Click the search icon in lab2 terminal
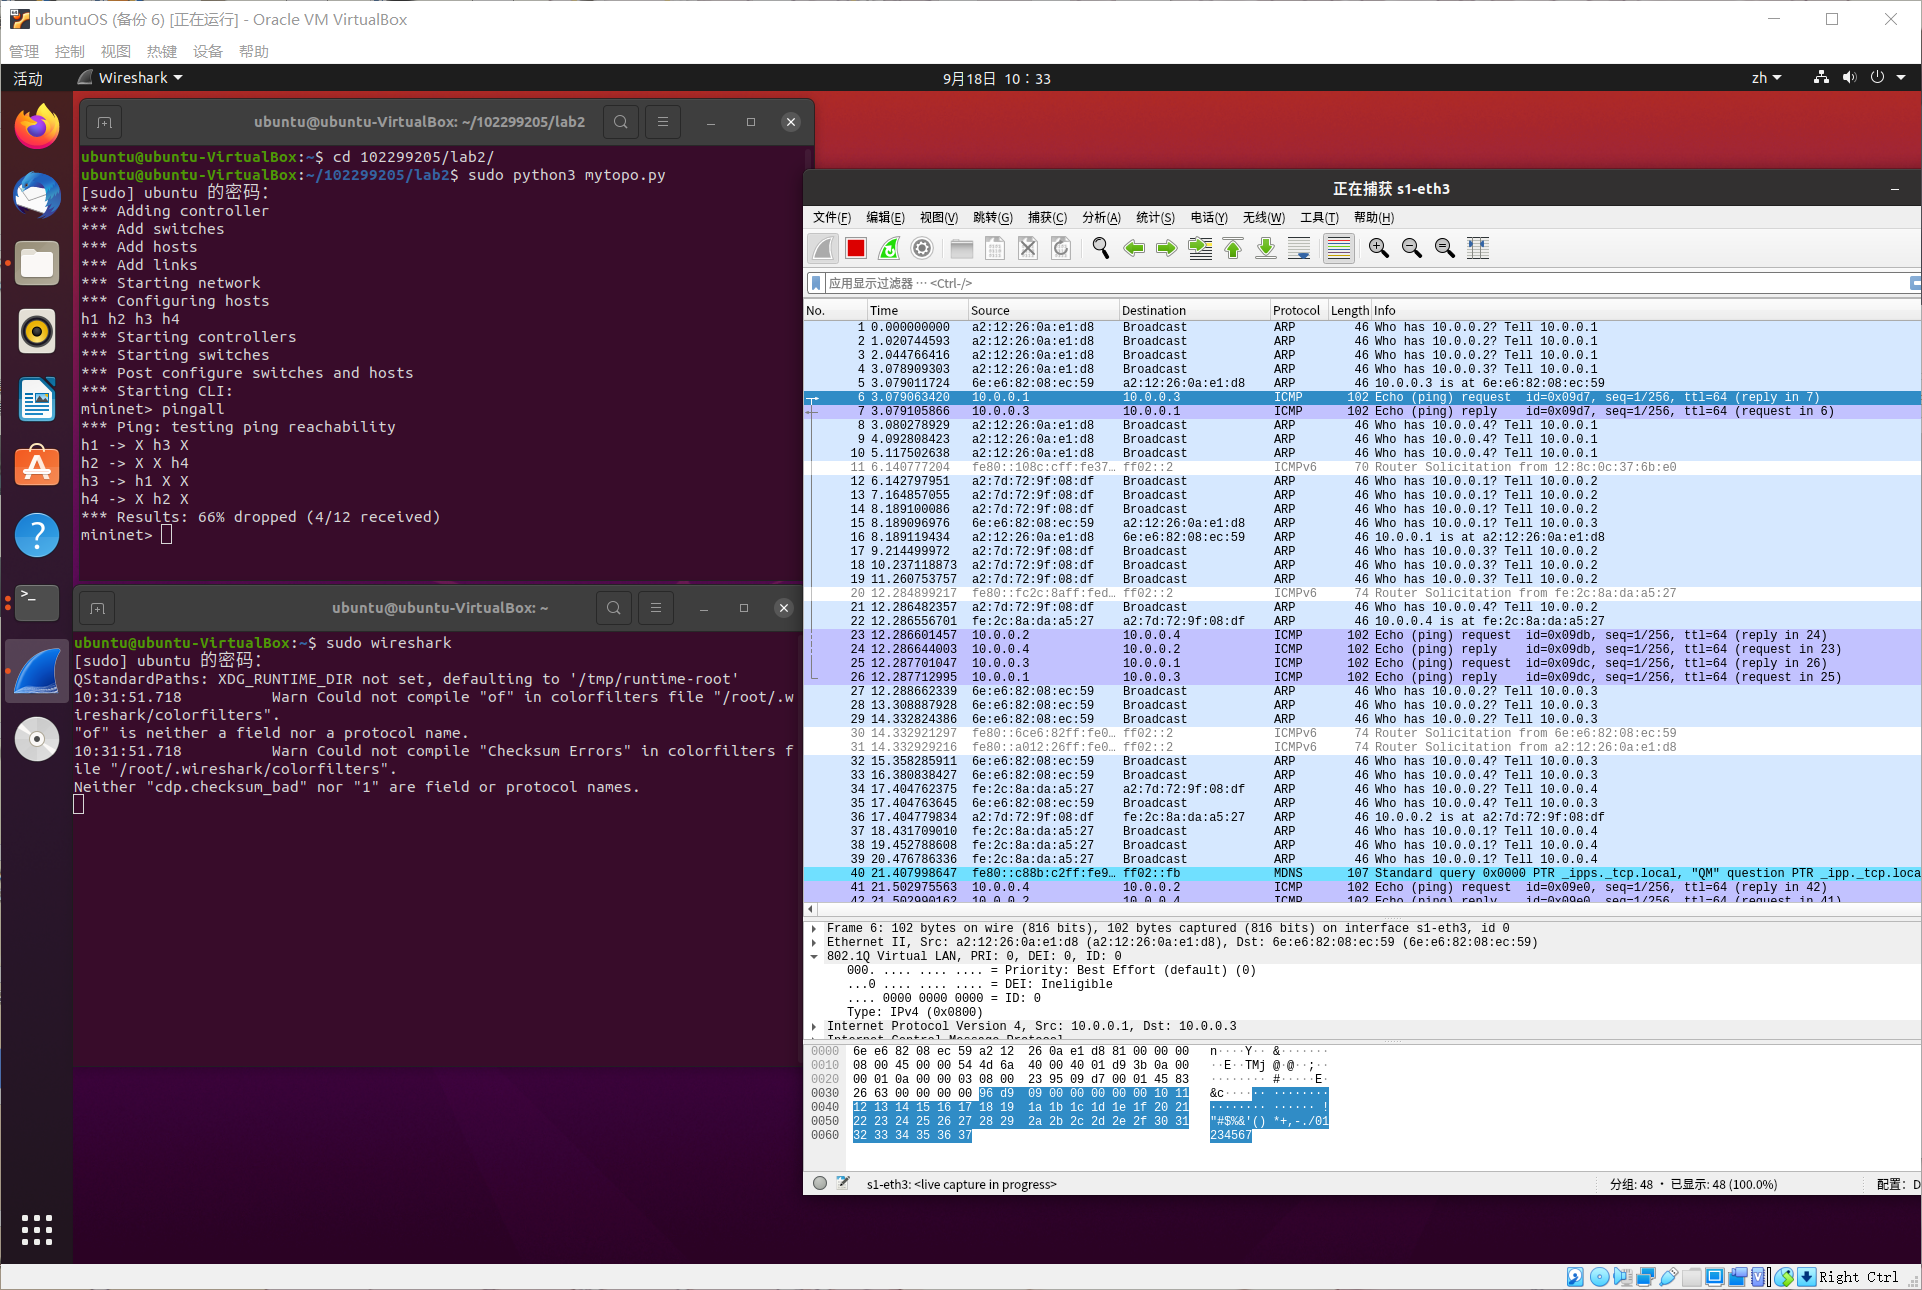The image size is (1922, 1290). coord(621,122)
